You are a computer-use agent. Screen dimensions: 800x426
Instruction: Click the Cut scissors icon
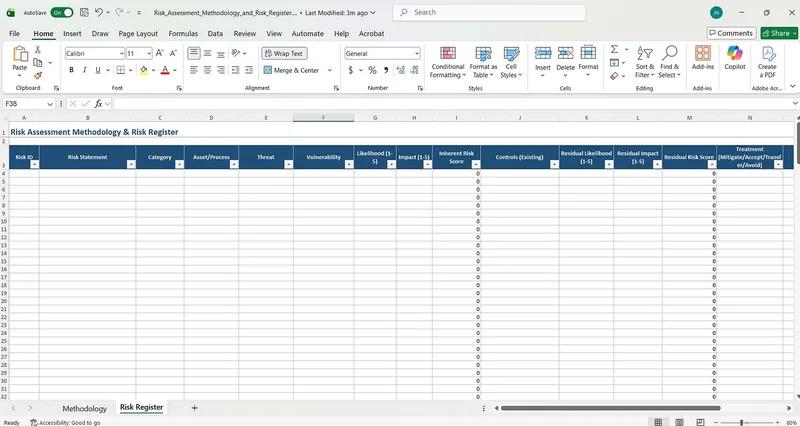coord(37,49)
